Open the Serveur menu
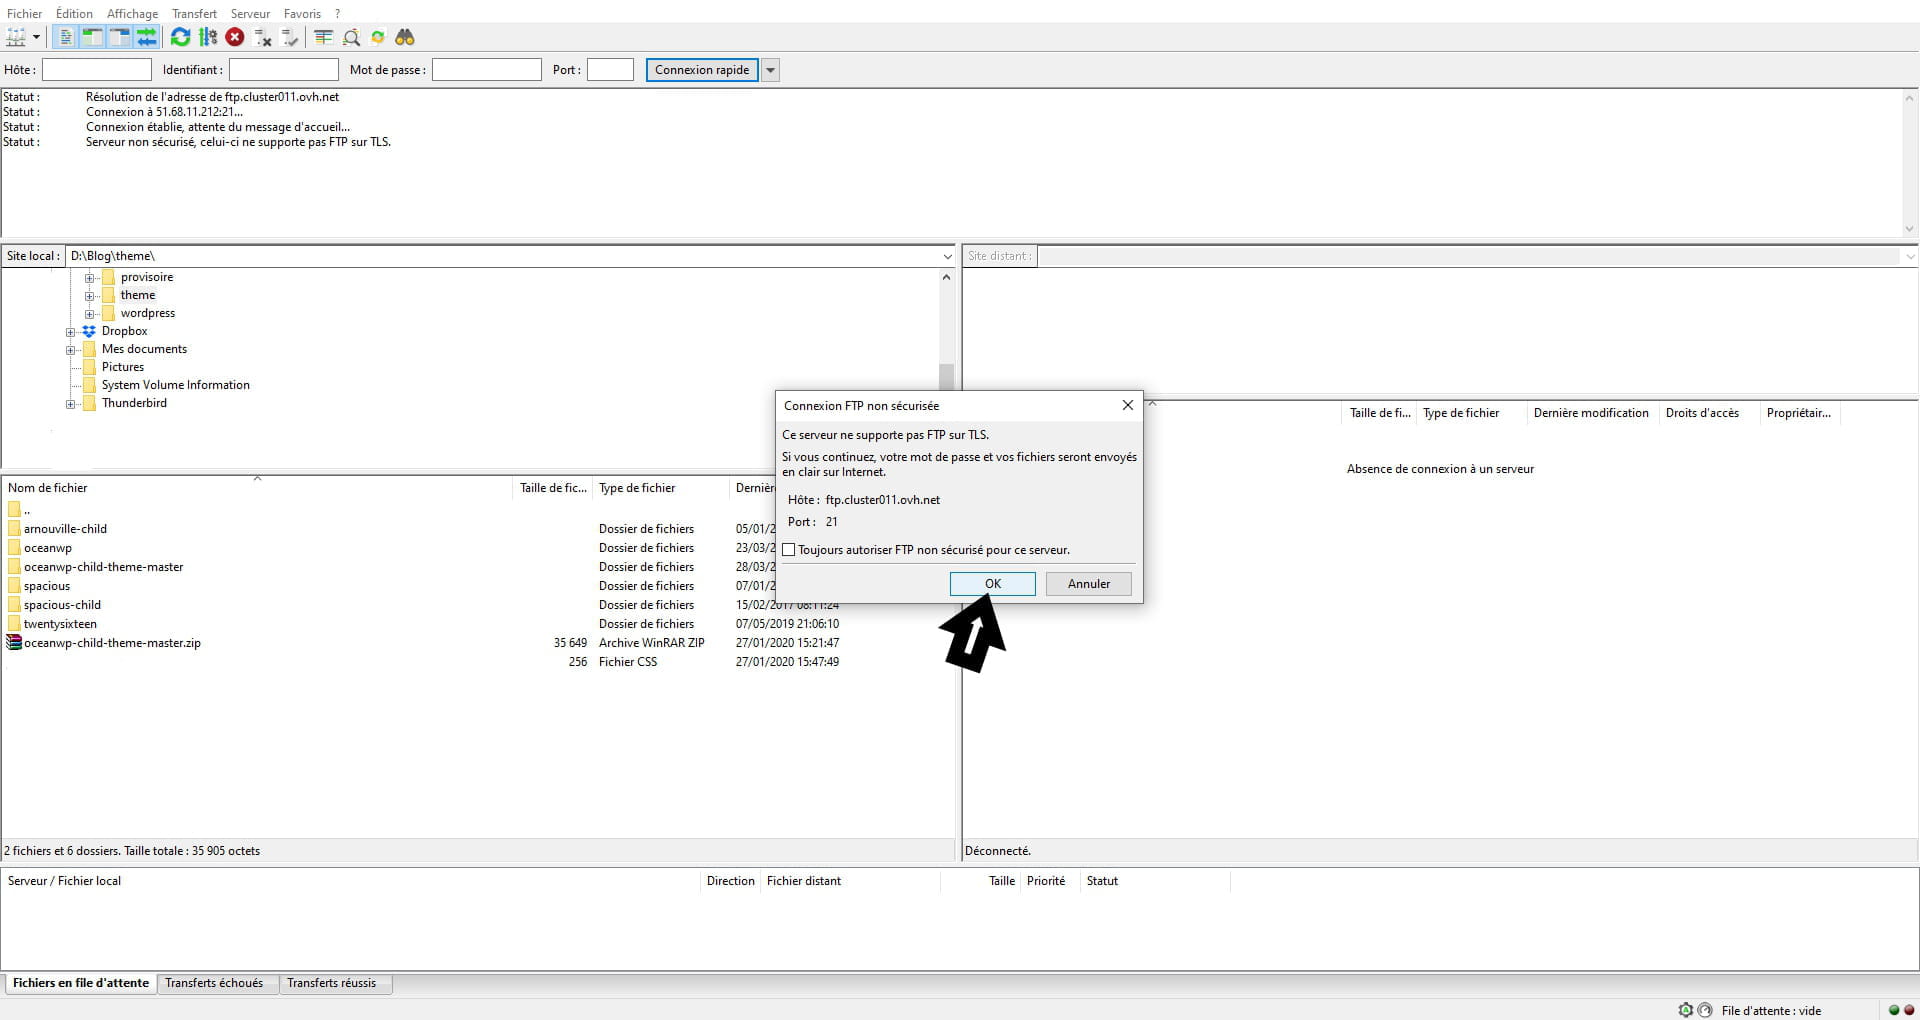 coord(250,14)
